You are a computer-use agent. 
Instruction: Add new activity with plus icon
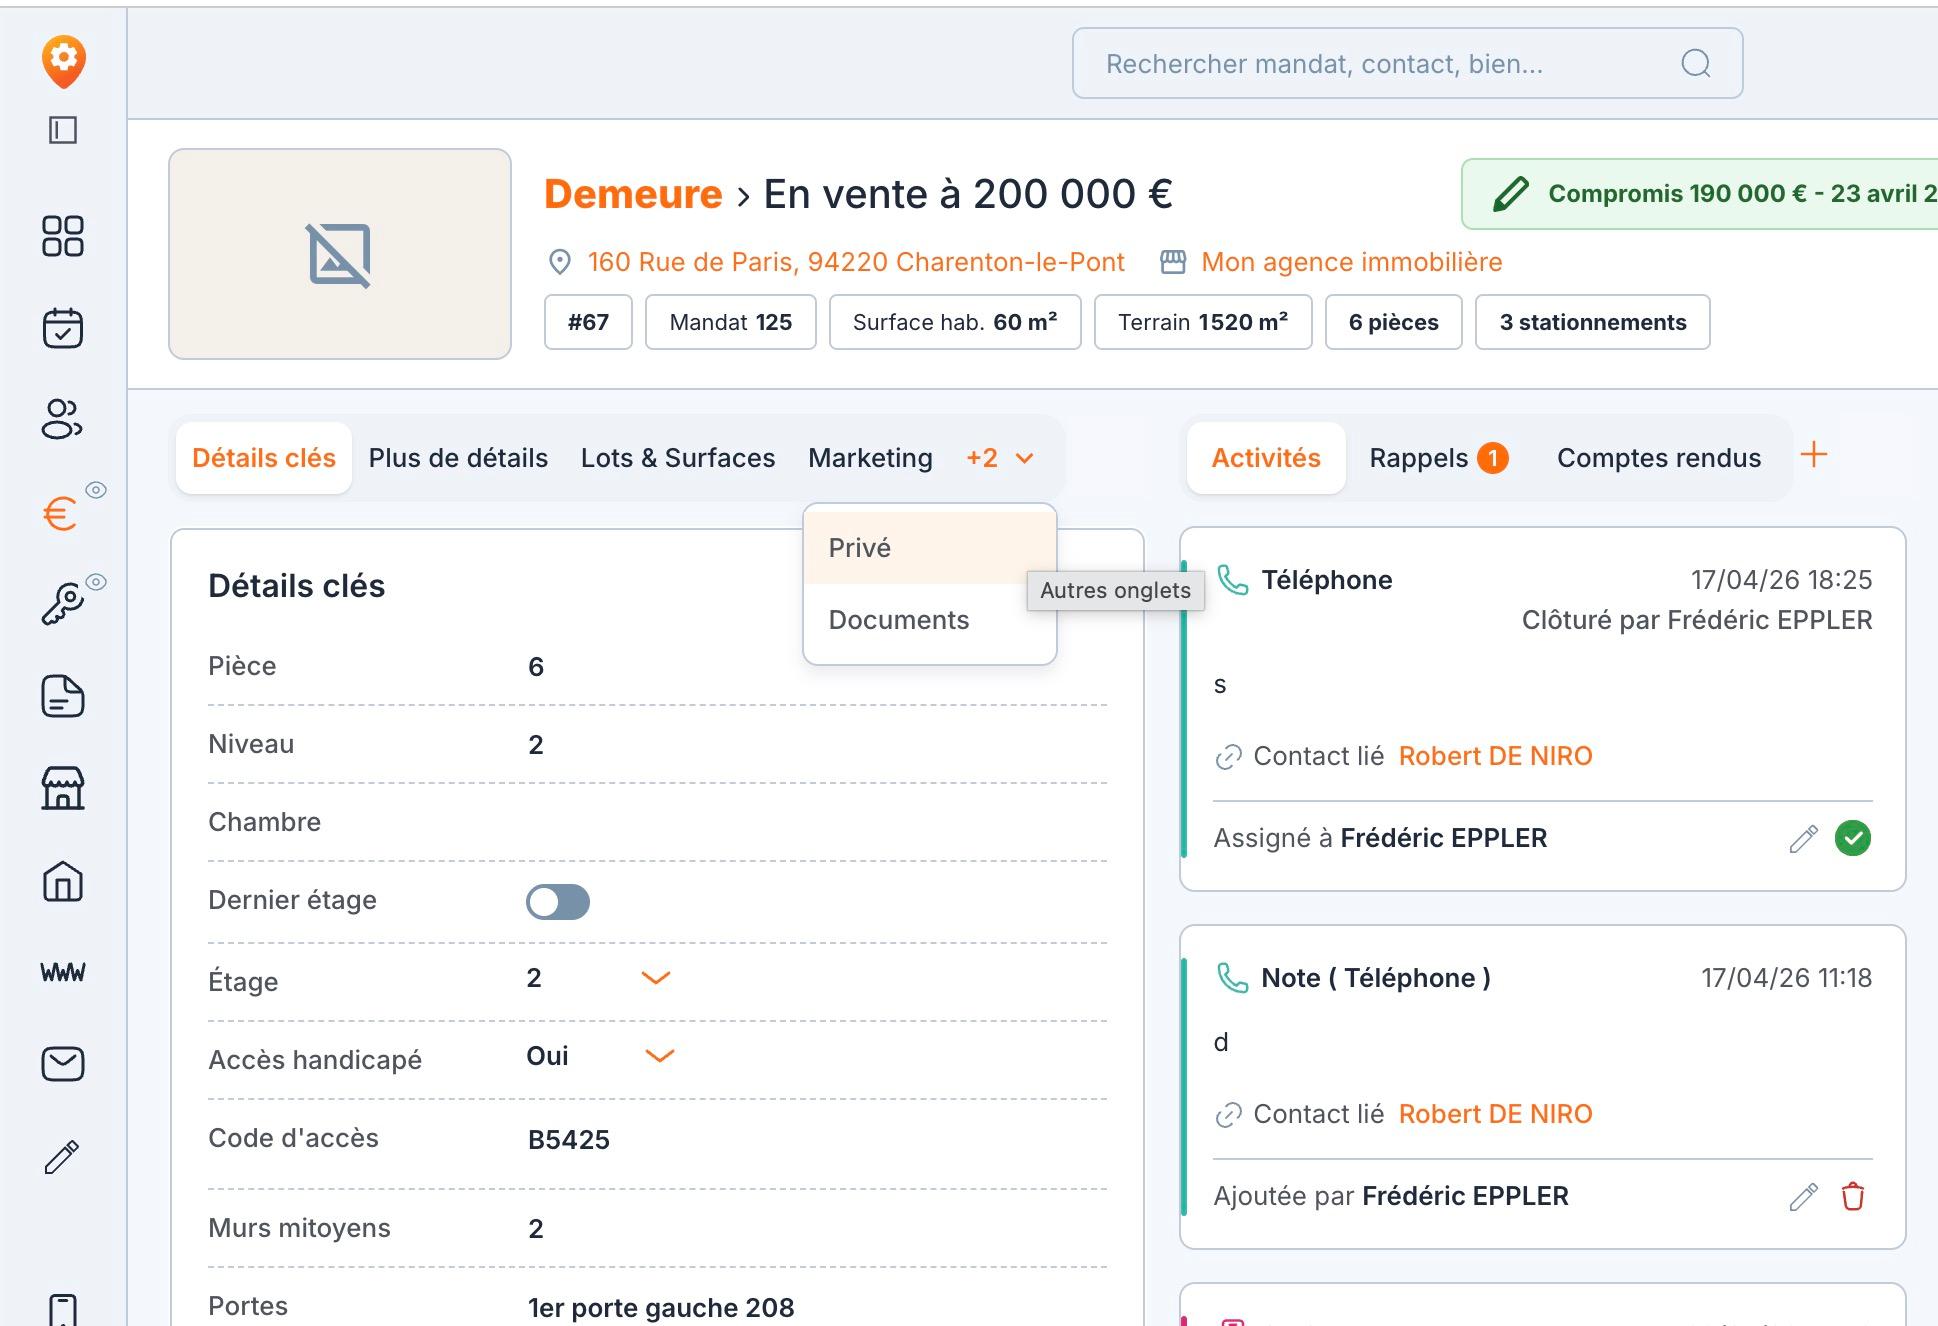coord(1814,455)
